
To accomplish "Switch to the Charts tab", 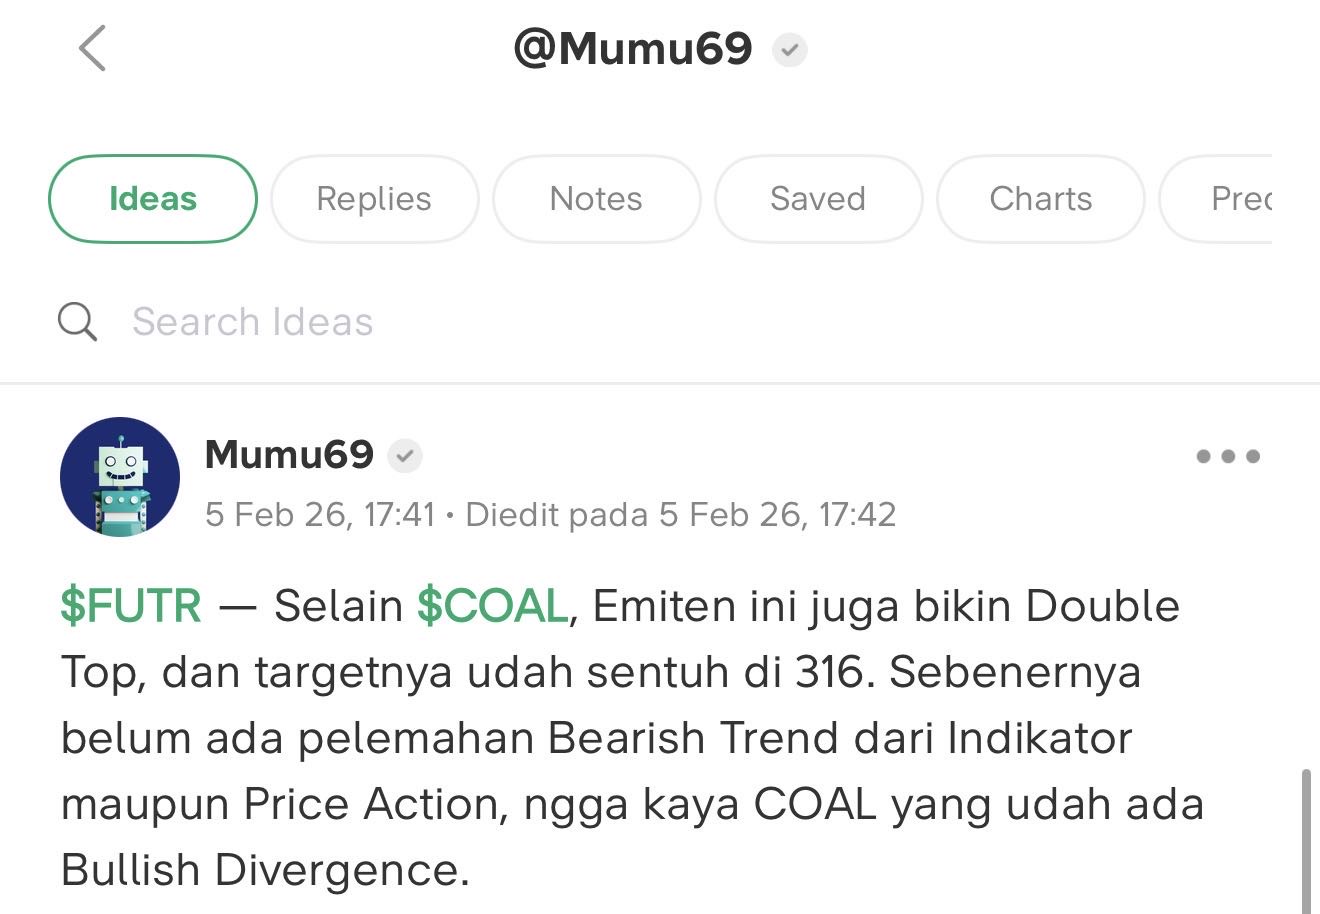I will (x=1040, y=199).
